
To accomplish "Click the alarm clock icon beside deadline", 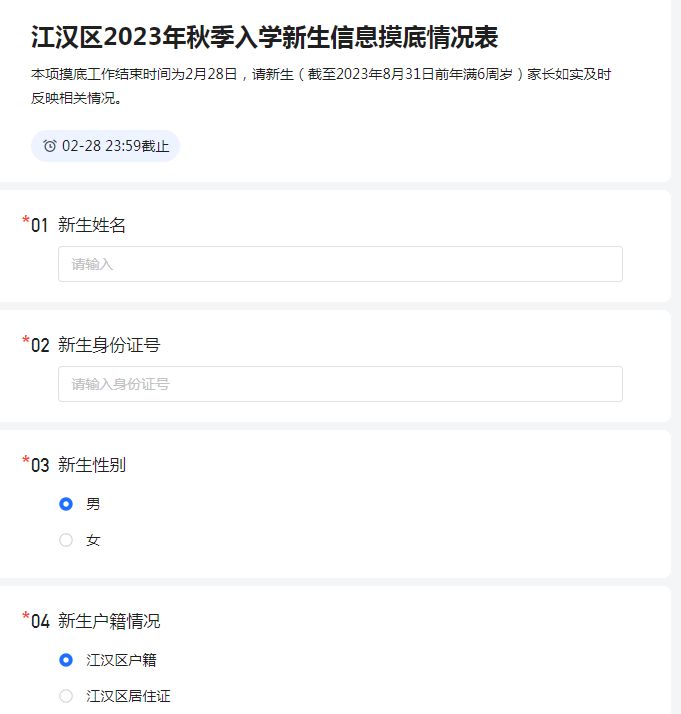I will pyautogui.click(x=50, y=146).
